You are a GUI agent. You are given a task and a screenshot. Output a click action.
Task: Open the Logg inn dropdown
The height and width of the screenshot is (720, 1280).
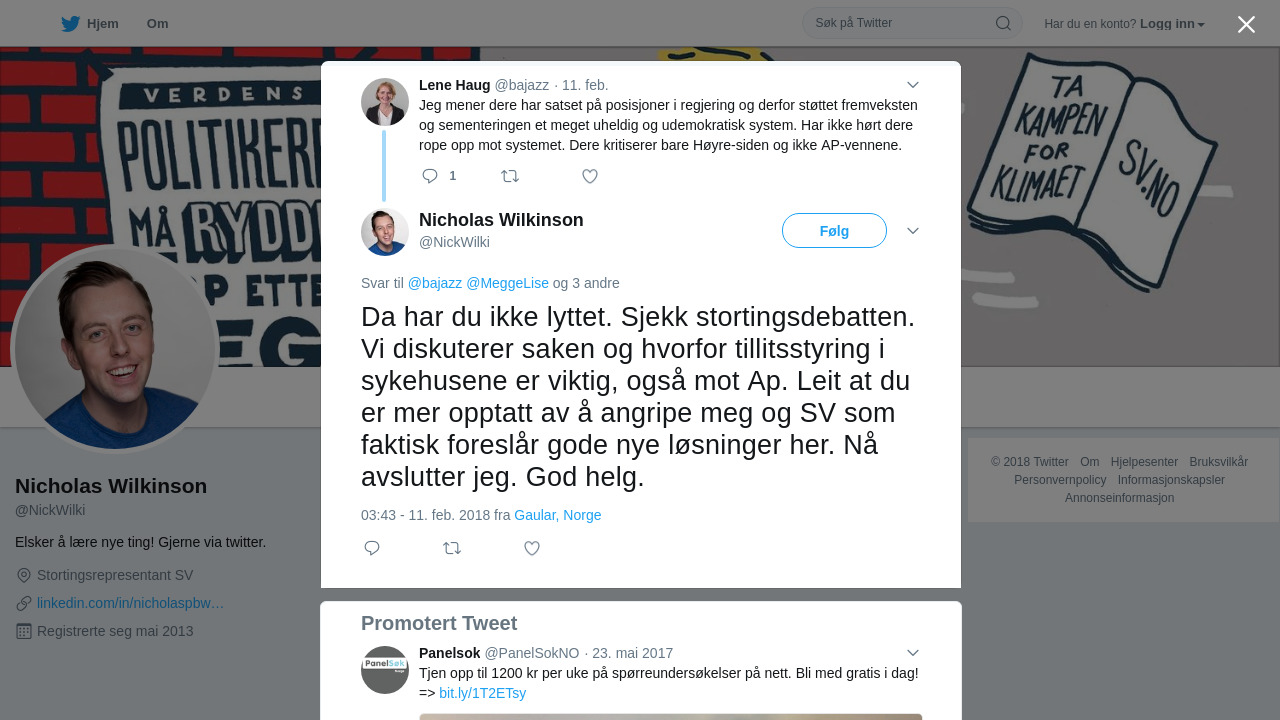click(x=1172, y=24)
